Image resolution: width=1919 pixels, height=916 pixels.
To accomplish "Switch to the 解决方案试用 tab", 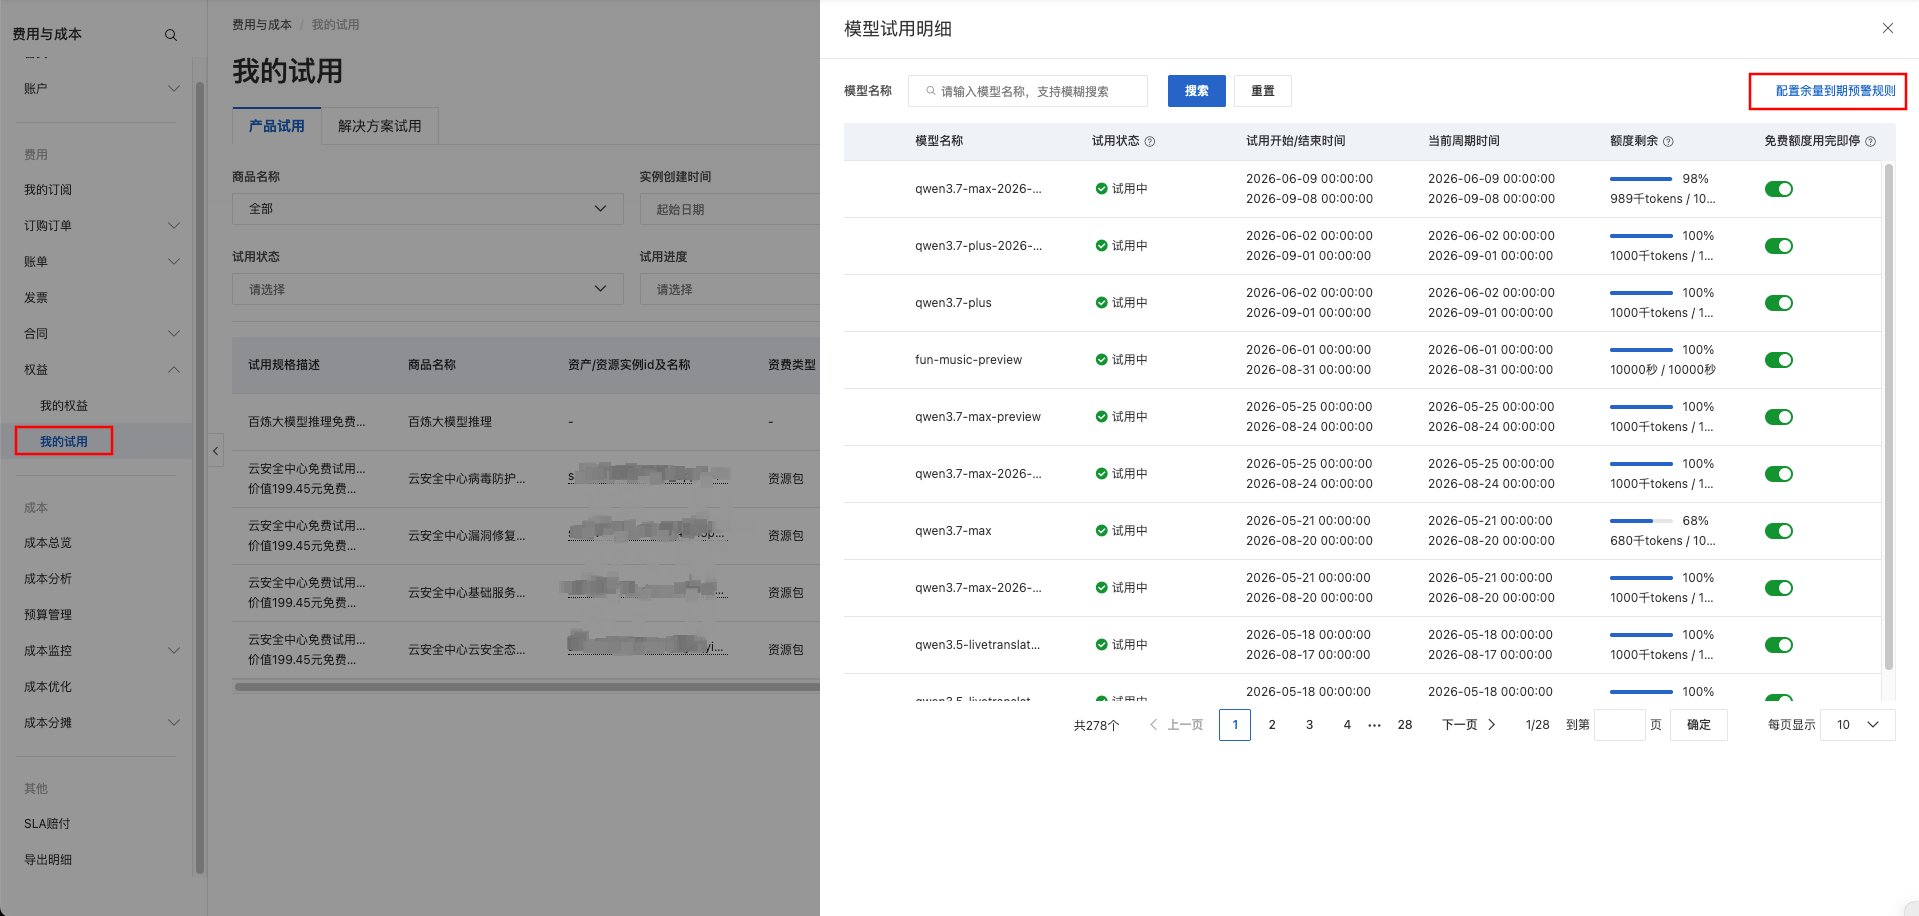I will pyautogui.click(x=380, y=126).
